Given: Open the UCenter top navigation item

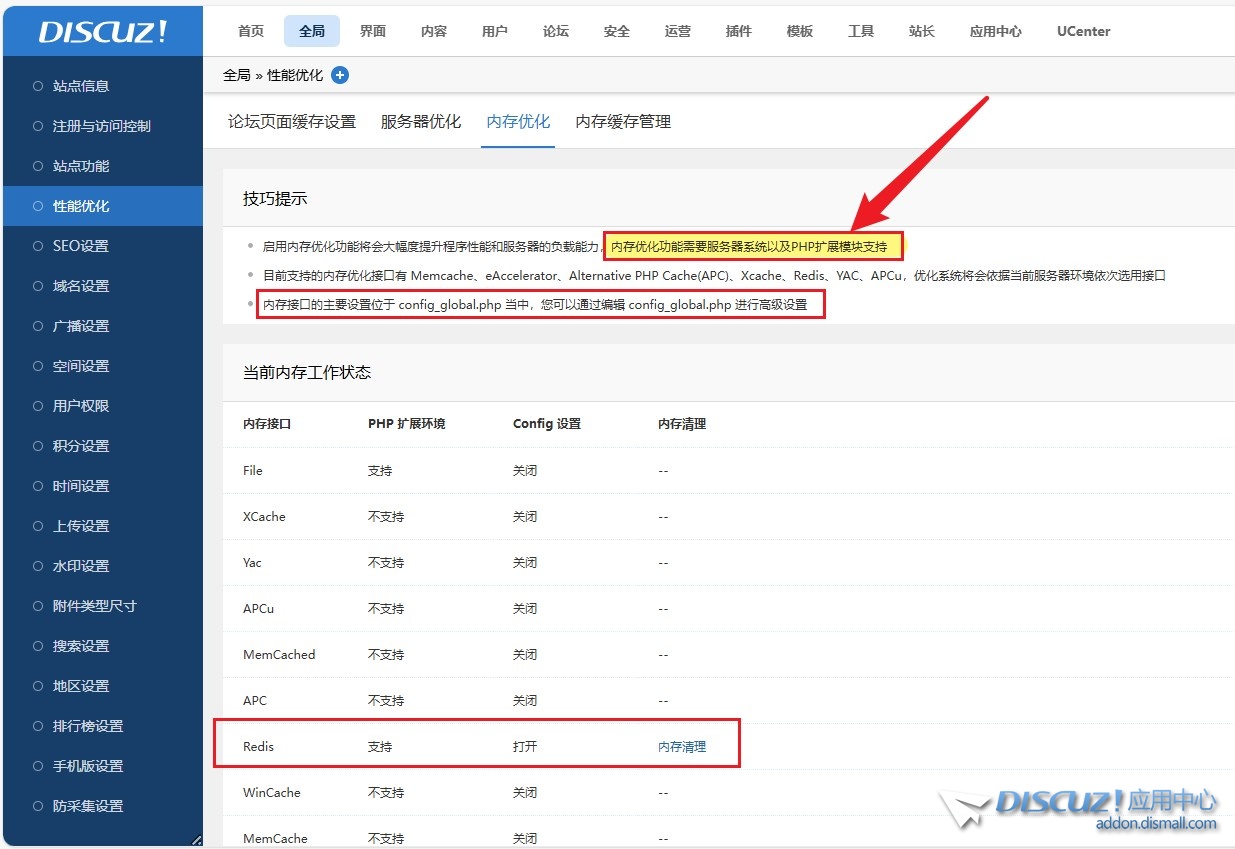Looking at the screenshot, I should (1083, 31).
